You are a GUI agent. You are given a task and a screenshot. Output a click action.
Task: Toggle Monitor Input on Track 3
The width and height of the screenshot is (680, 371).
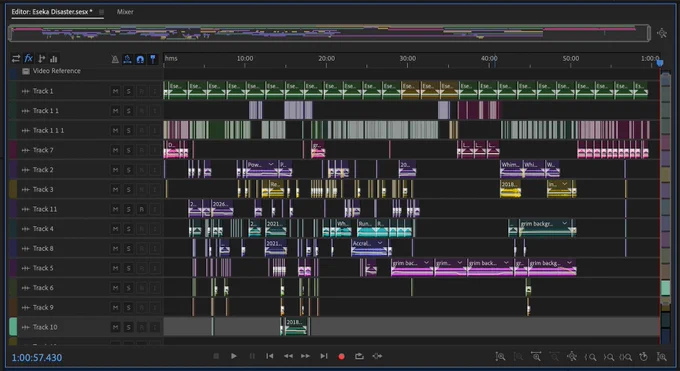click(154, 190)
